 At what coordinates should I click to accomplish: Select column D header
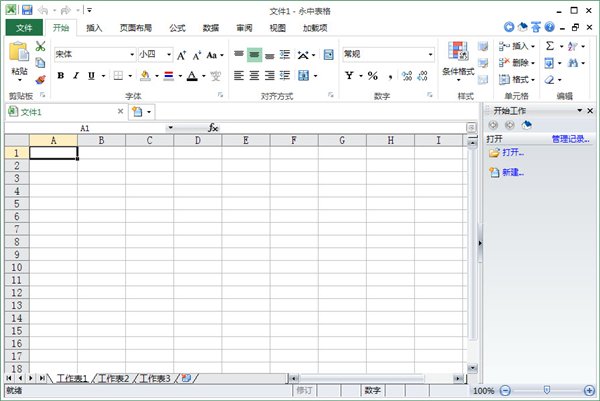197,140
